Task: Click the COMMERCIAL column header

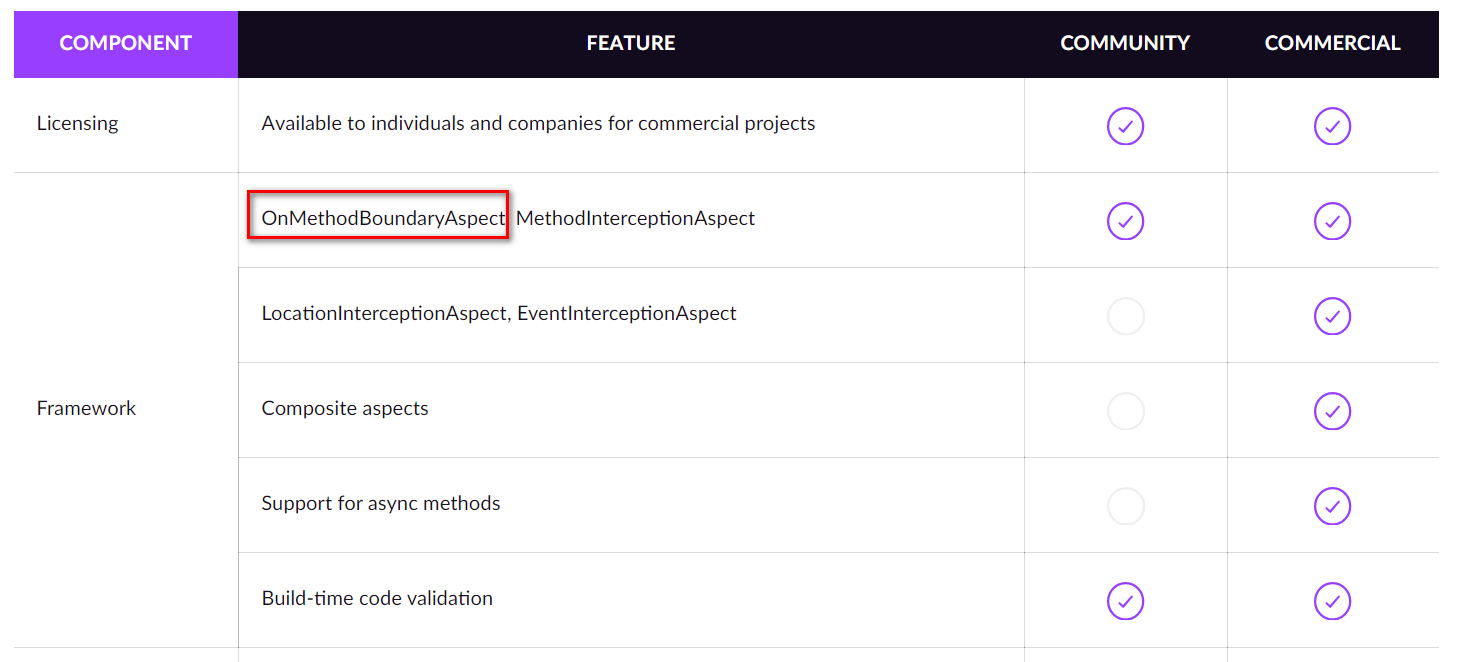Action: (x=1332, y=43)
